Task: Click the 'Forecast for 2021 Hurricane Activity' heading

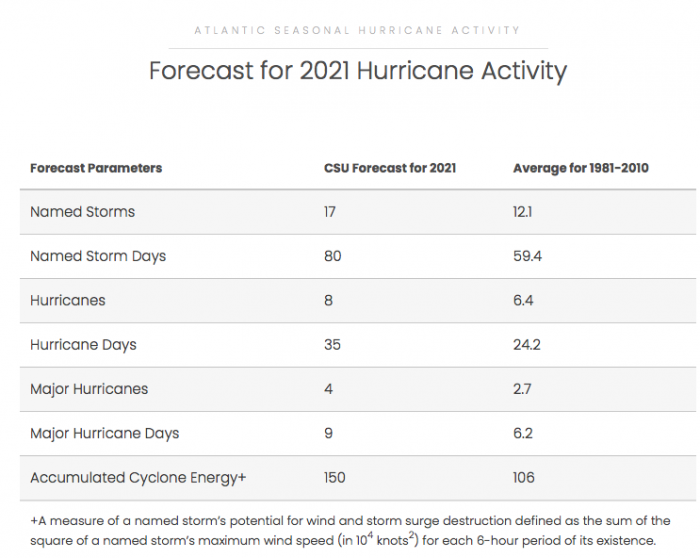Action: (357, 72)
